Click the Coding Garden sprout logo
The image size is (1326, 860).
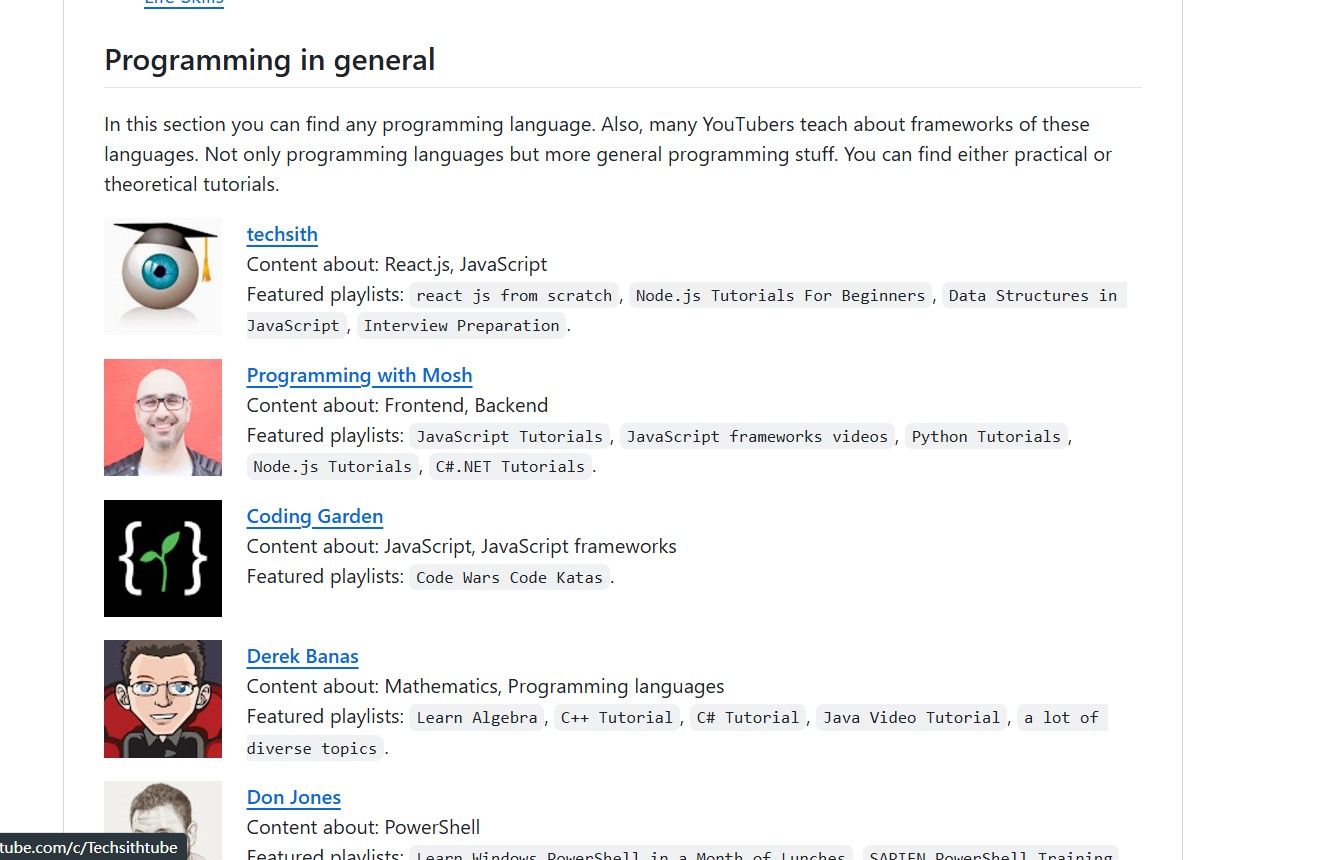163,558
